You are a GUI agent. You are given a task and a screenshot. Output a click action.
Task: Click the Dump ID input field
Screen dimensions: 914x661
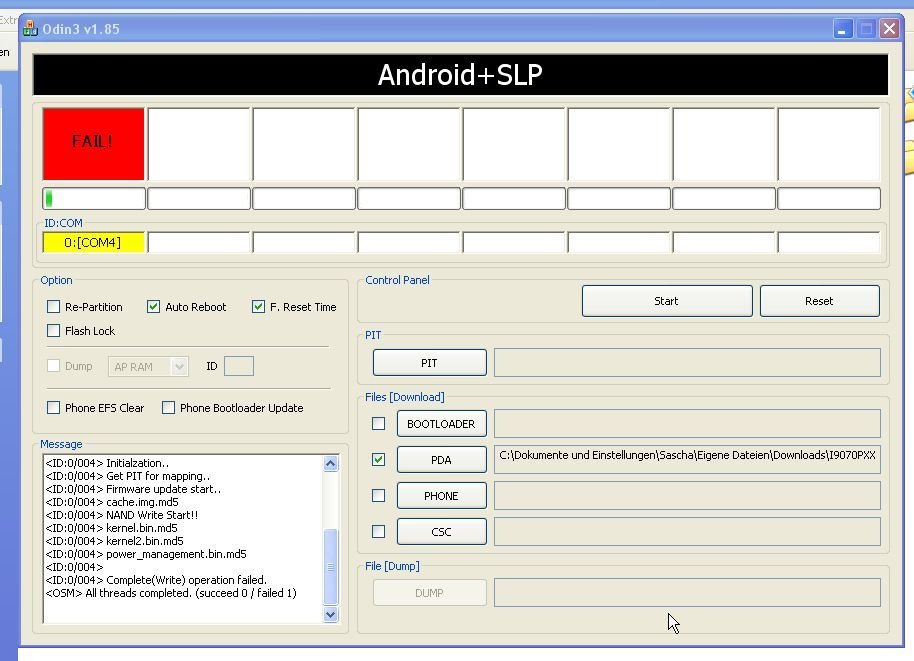[239, 366]
